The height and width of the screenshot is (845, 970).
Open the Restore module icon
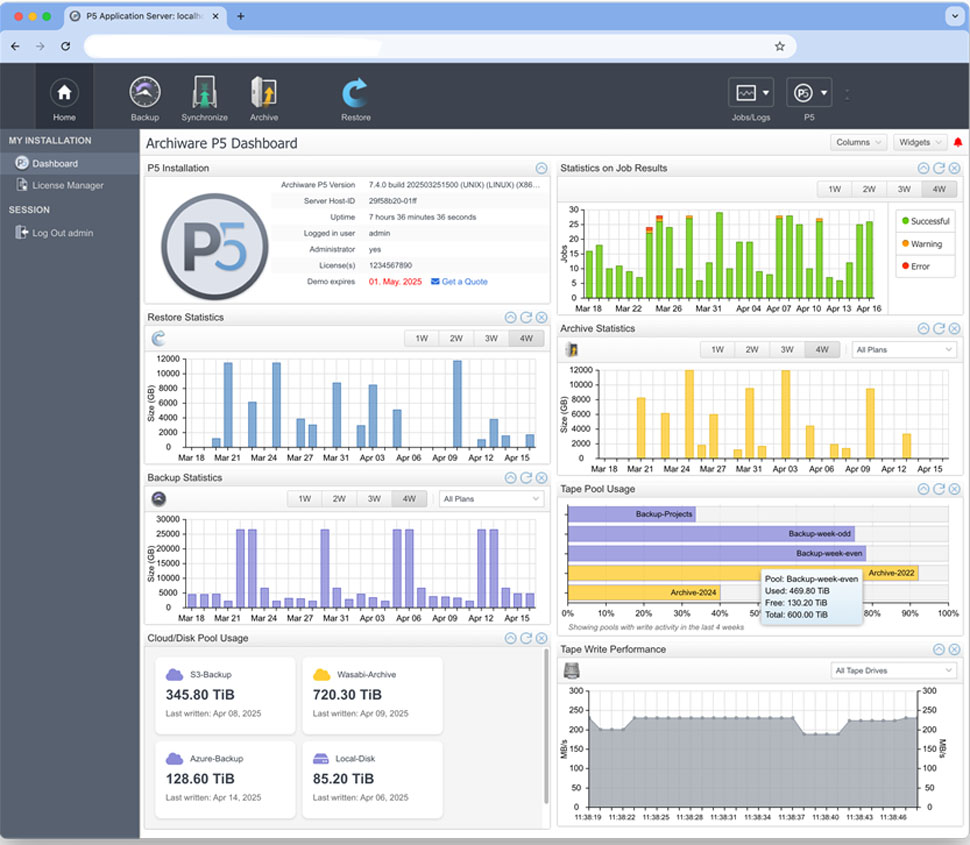tap(355, 93)
